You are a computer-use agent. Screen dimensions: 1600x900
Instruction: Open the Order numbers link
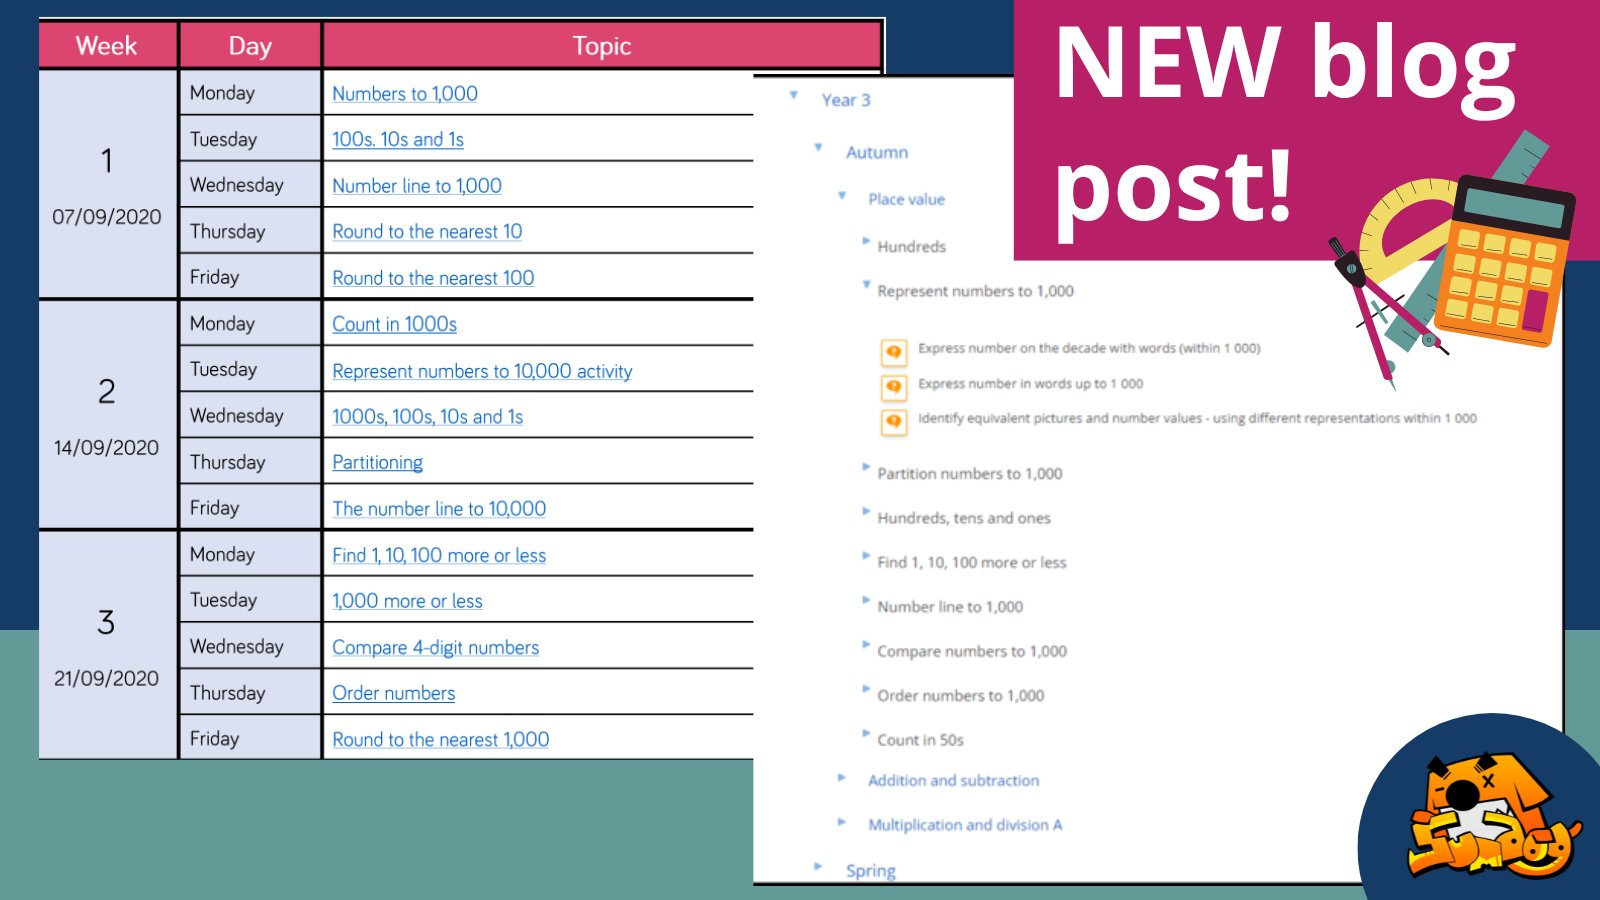pyautogui.click(x=393, y=693)
